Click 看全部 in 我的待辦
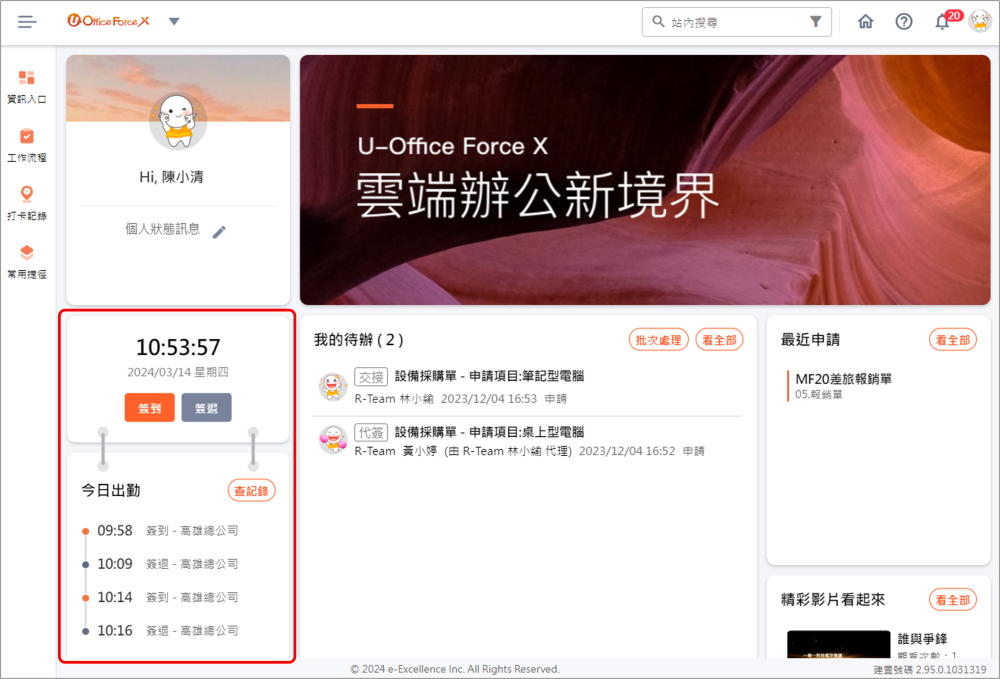 [719, 340]
